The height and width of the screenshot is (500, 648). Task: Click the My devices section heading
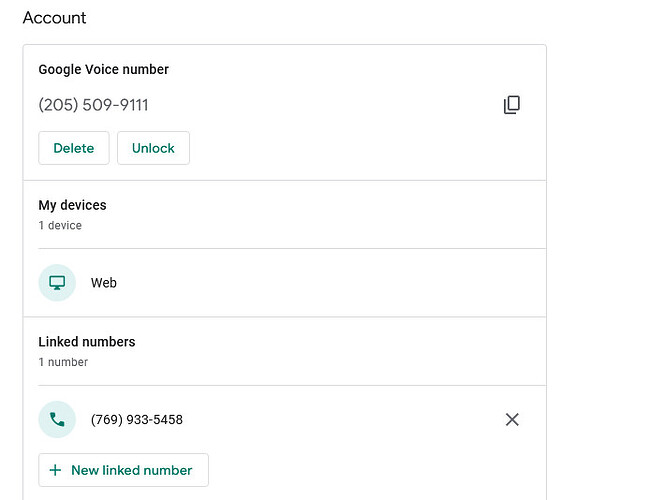click(x=72, y=205)
